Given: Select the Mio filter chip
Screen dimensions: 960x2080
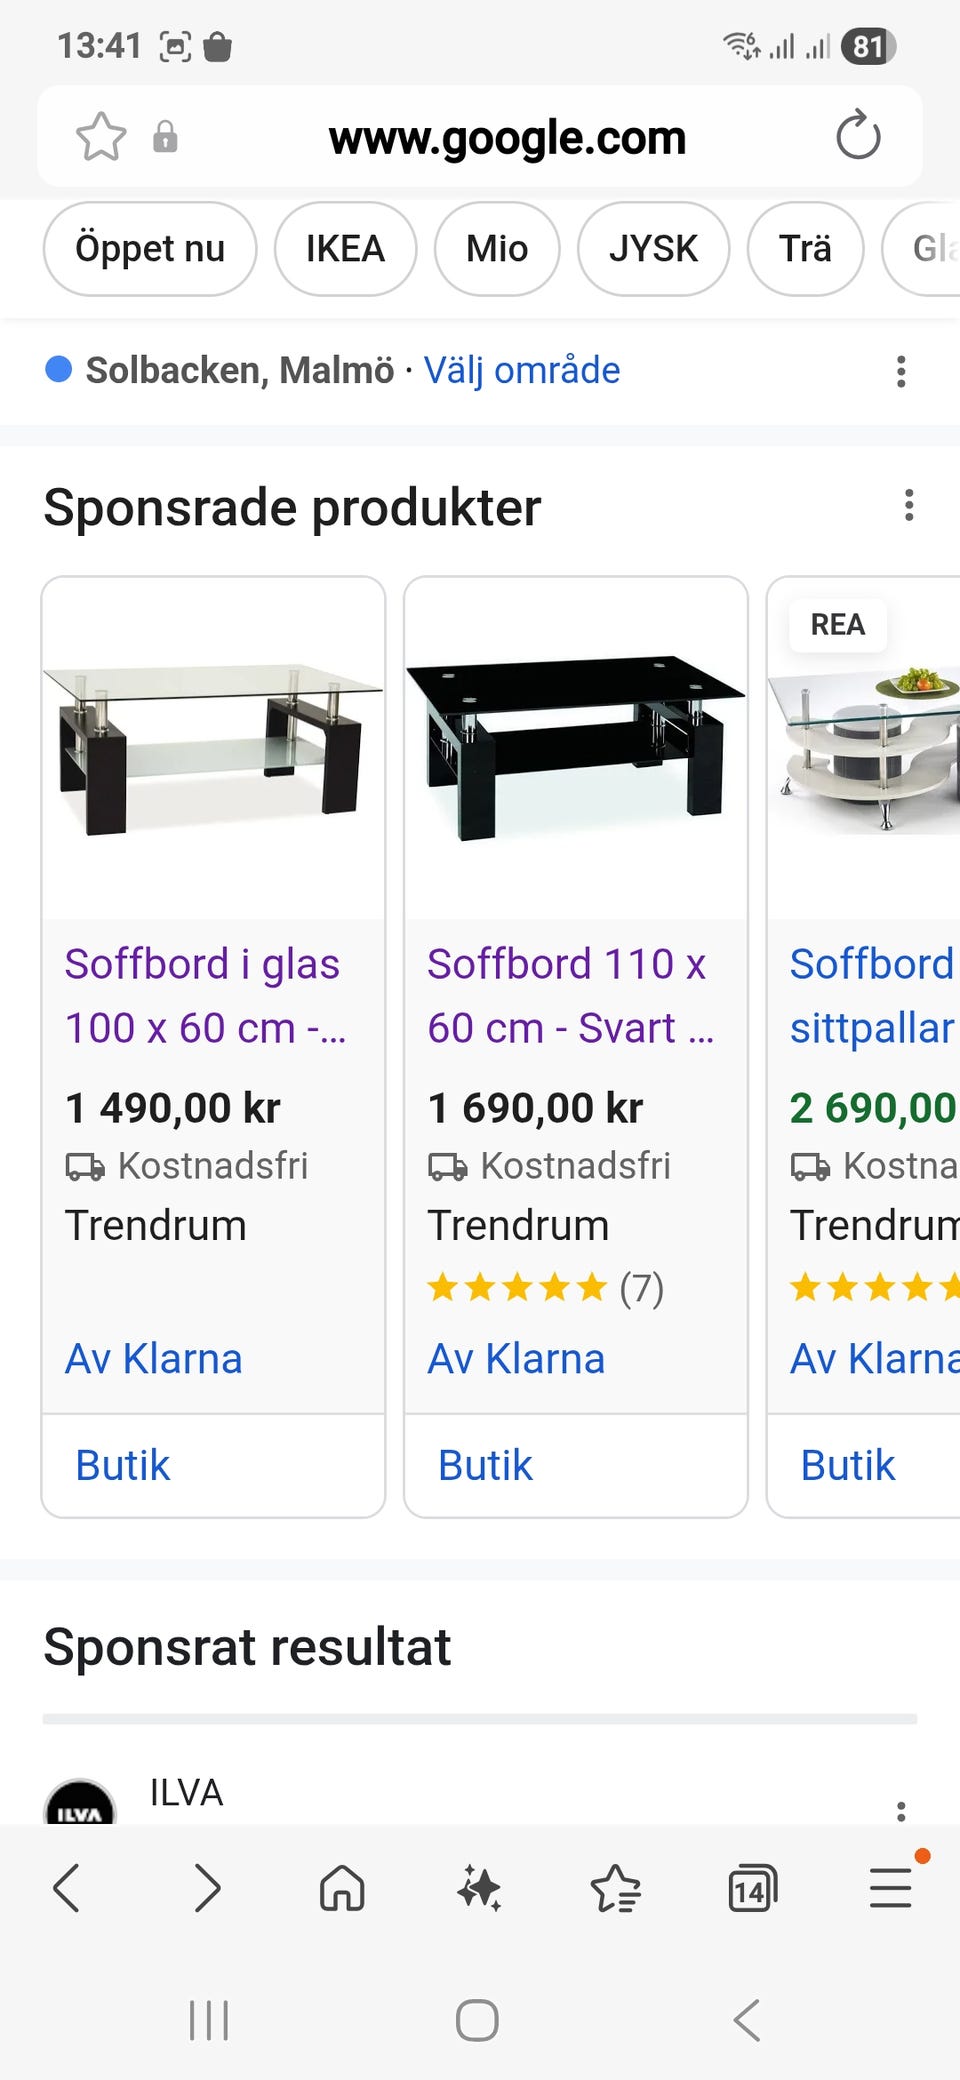Looking at the screenshot, I should tap(497, 249).
